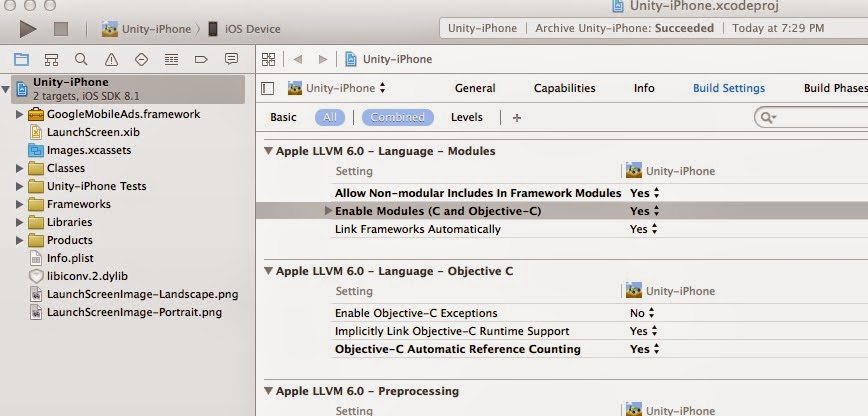
Task: Change Link Frameworks Automatically value
Action: point(644,229)
